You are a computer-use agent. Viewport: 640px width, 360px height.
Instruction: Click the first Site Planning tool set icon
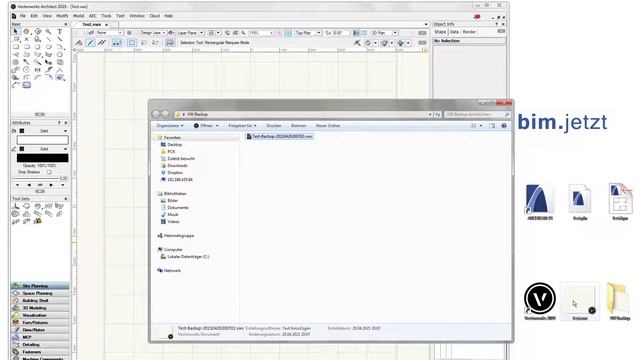click(x=16, y=206)
